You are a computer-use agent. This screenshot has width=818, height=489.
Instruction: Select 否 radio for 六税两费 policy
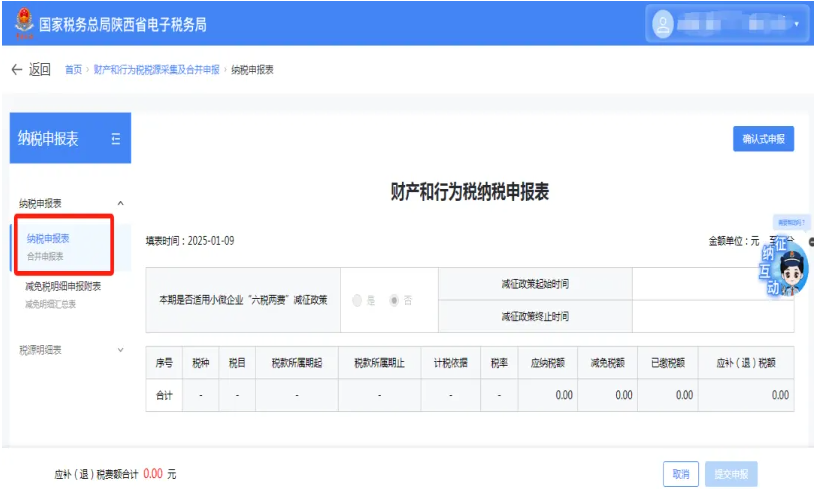pos(395,300)
